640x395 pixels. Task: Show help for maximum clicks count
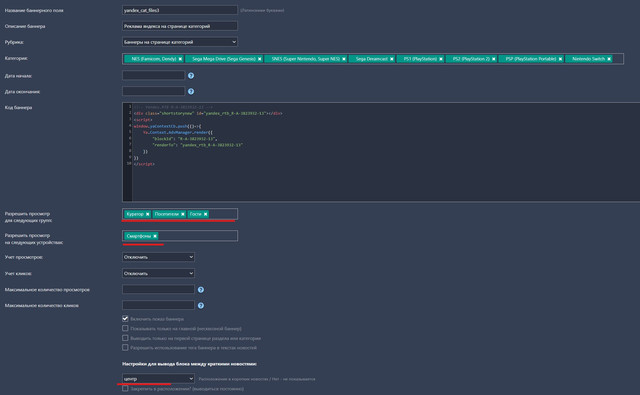[x=201, y=305]
